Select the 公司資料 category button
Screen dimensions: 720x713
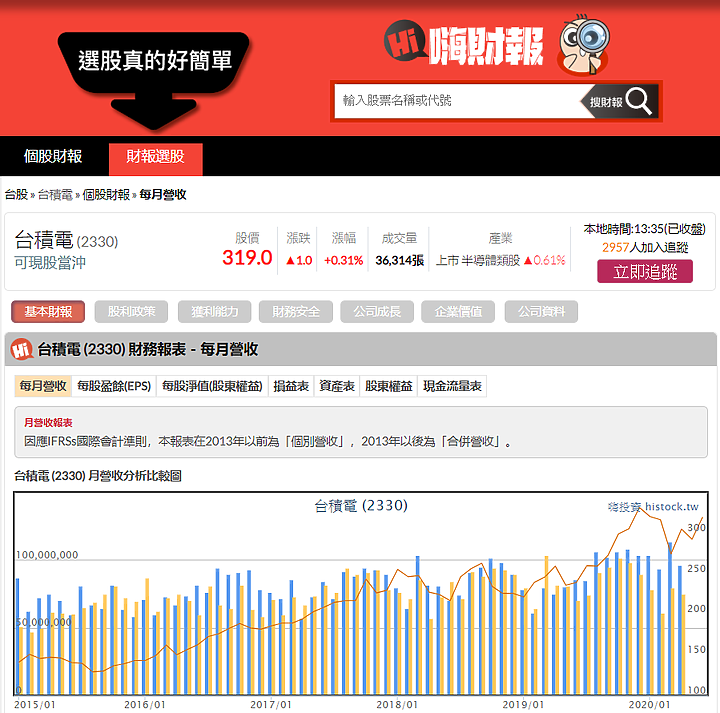tap(541, 312)
